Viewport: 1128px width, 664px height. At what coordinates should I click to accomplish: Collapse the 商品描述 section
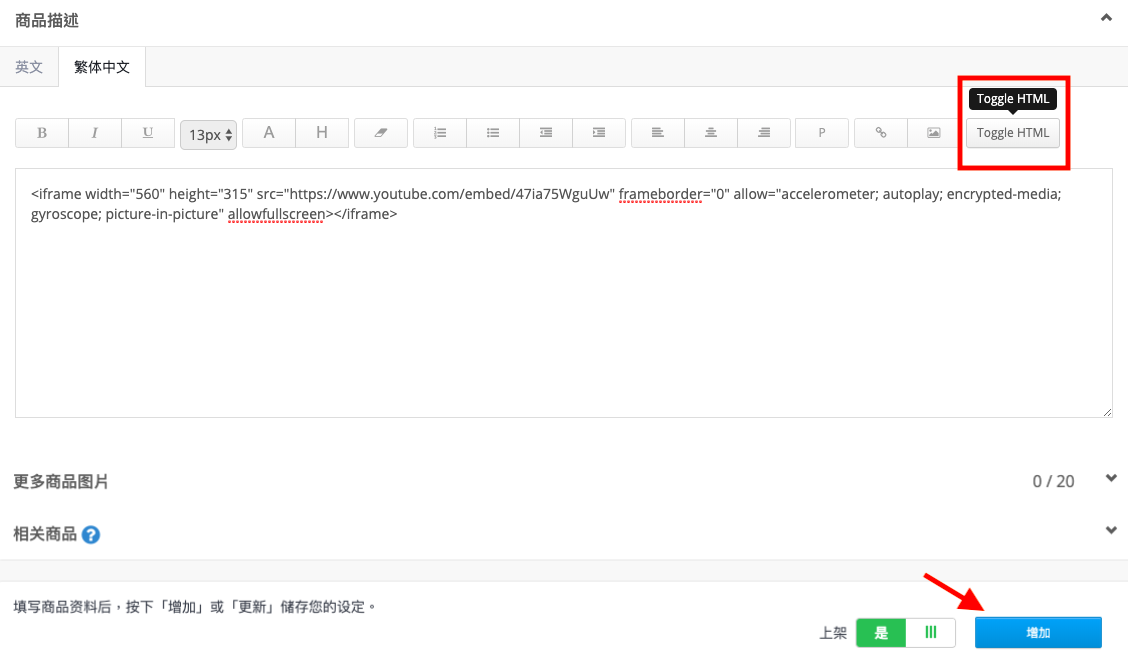pyautogui.click(x=1106, y=18)
